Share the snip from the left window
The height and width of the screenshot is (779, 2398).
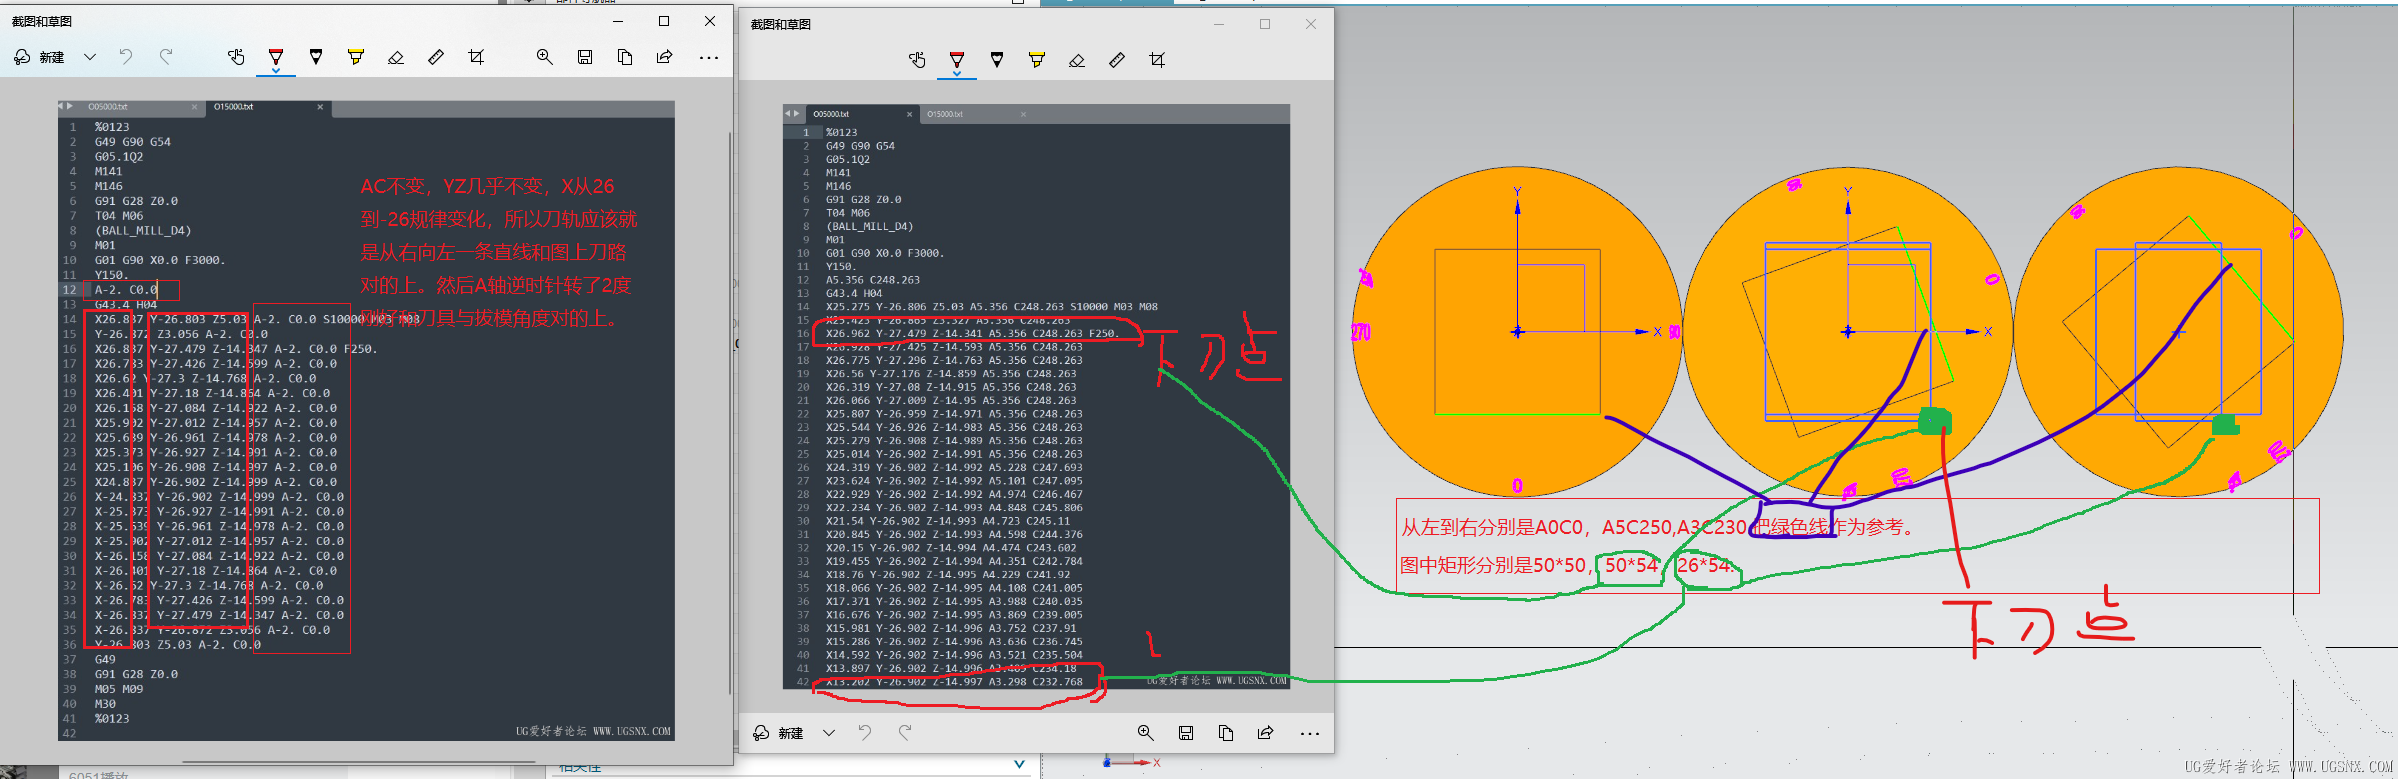(665, 57)
